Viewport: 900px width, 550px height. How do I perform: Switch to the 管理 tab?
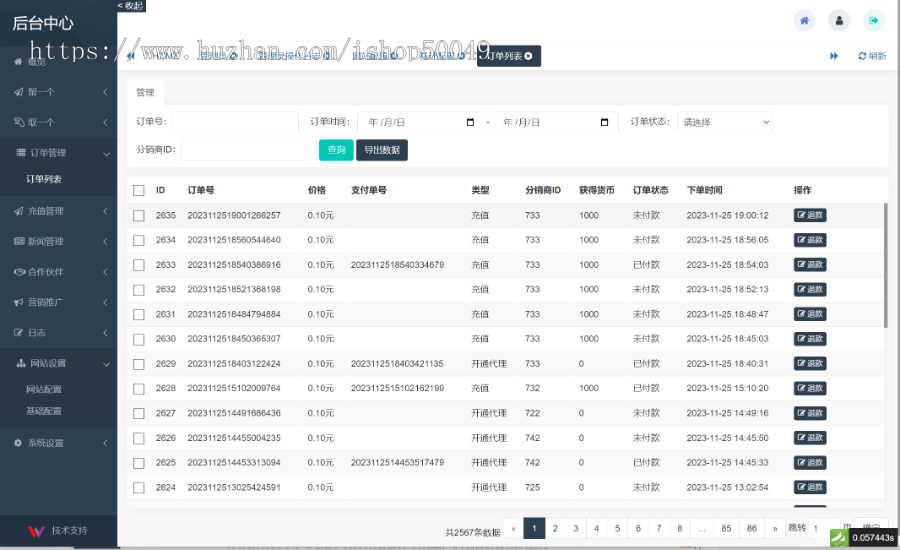tap(145, 92)
